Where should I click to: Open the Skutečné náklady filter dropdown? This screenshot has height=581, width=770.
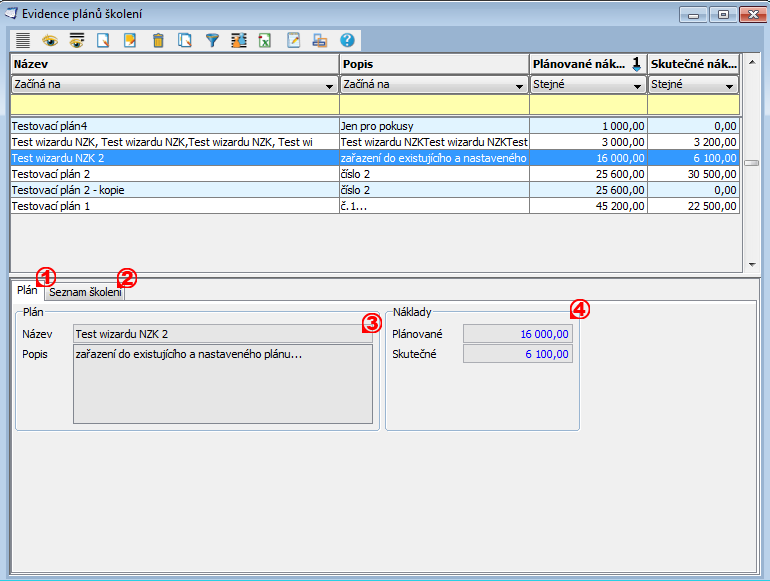730,86
